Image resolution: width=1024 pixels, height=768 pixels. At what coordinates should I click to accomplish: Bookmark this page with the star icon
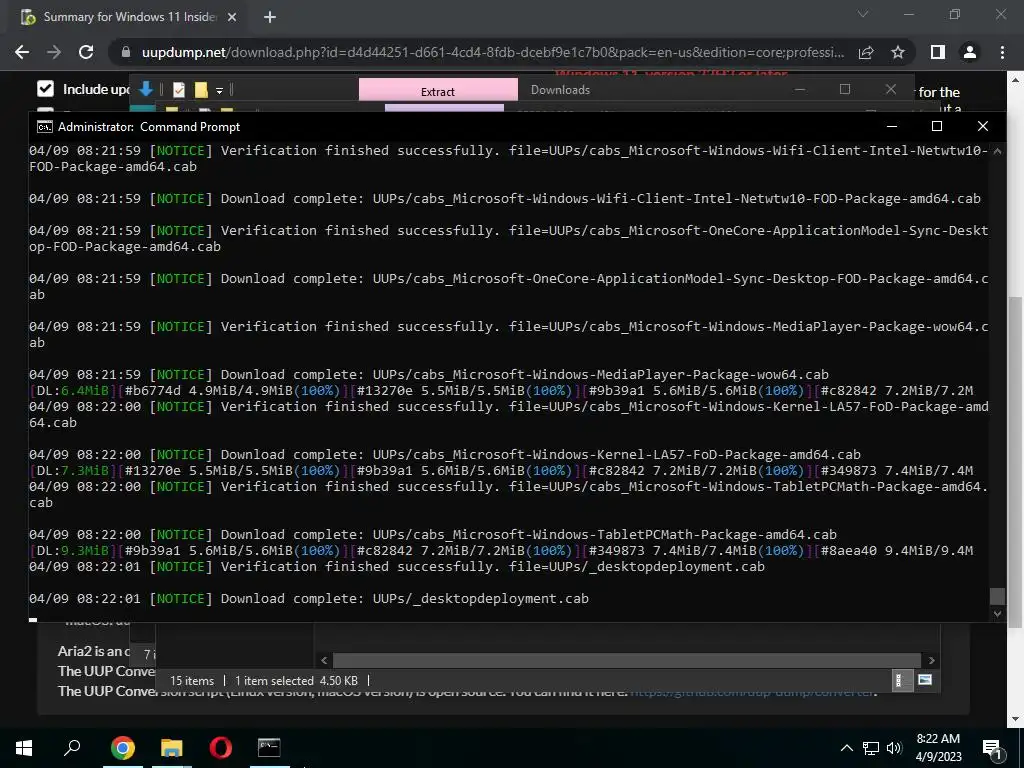898,52
